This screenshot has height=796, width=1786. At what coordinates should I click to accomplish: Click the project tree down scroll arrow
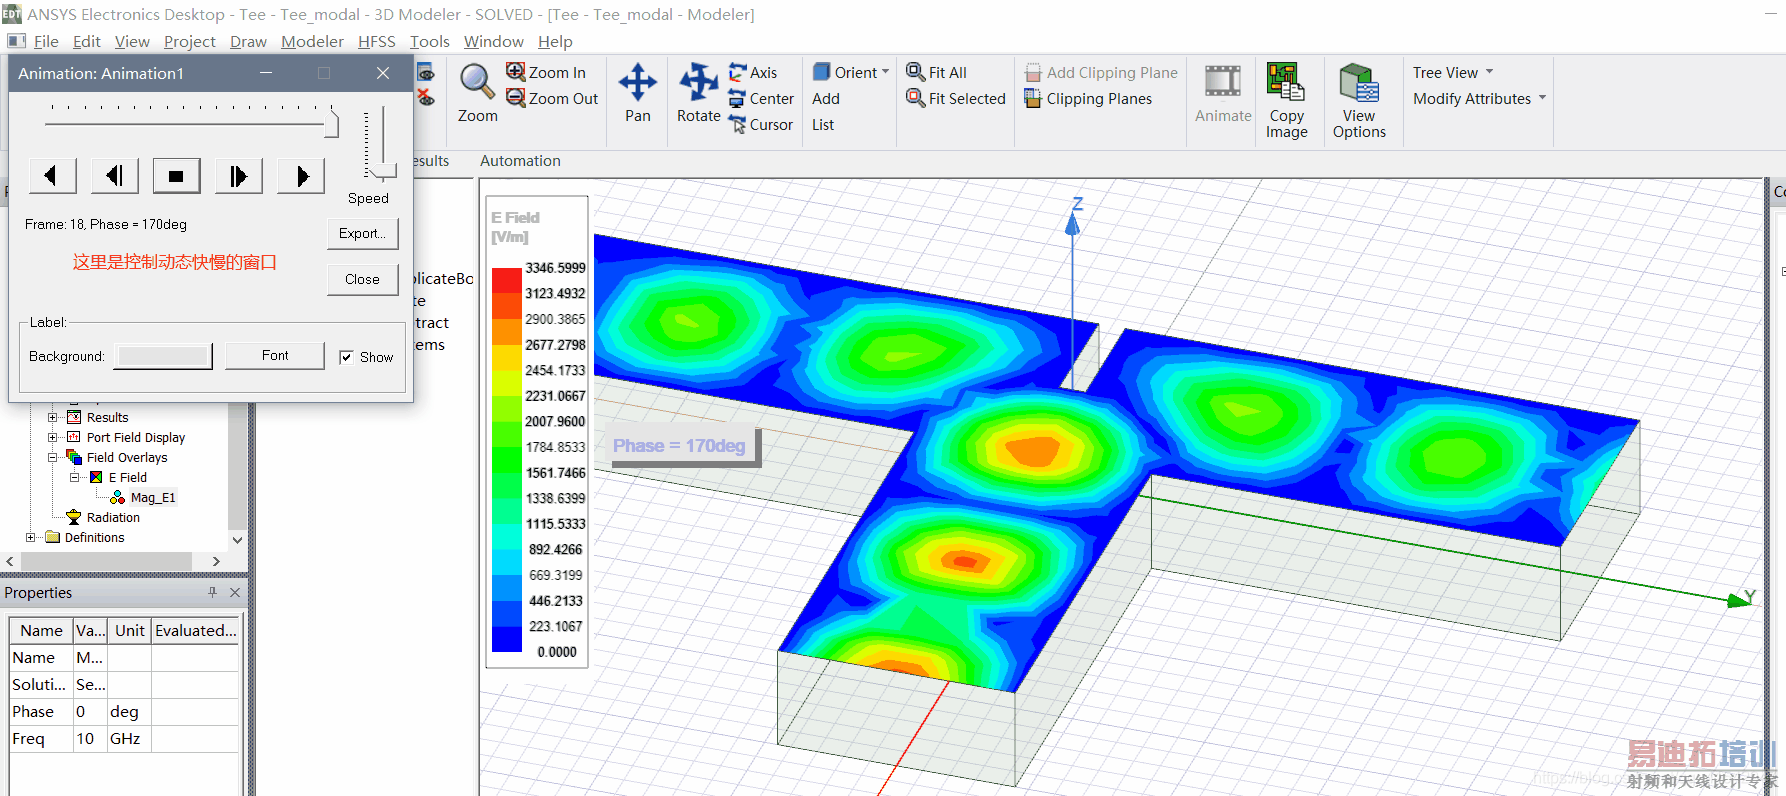click(237, 539)
